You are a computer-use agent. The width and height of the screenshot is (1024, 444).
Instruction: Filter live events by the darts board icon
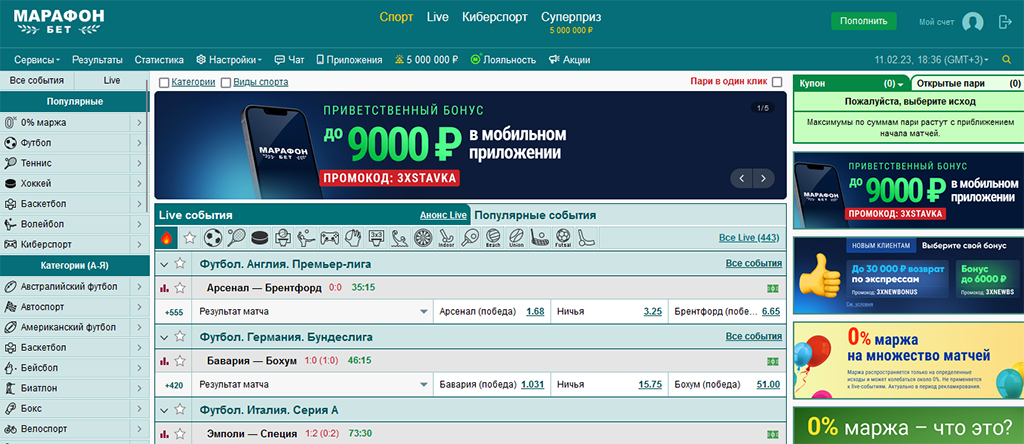pyautogui.click(x=423, y=238)
